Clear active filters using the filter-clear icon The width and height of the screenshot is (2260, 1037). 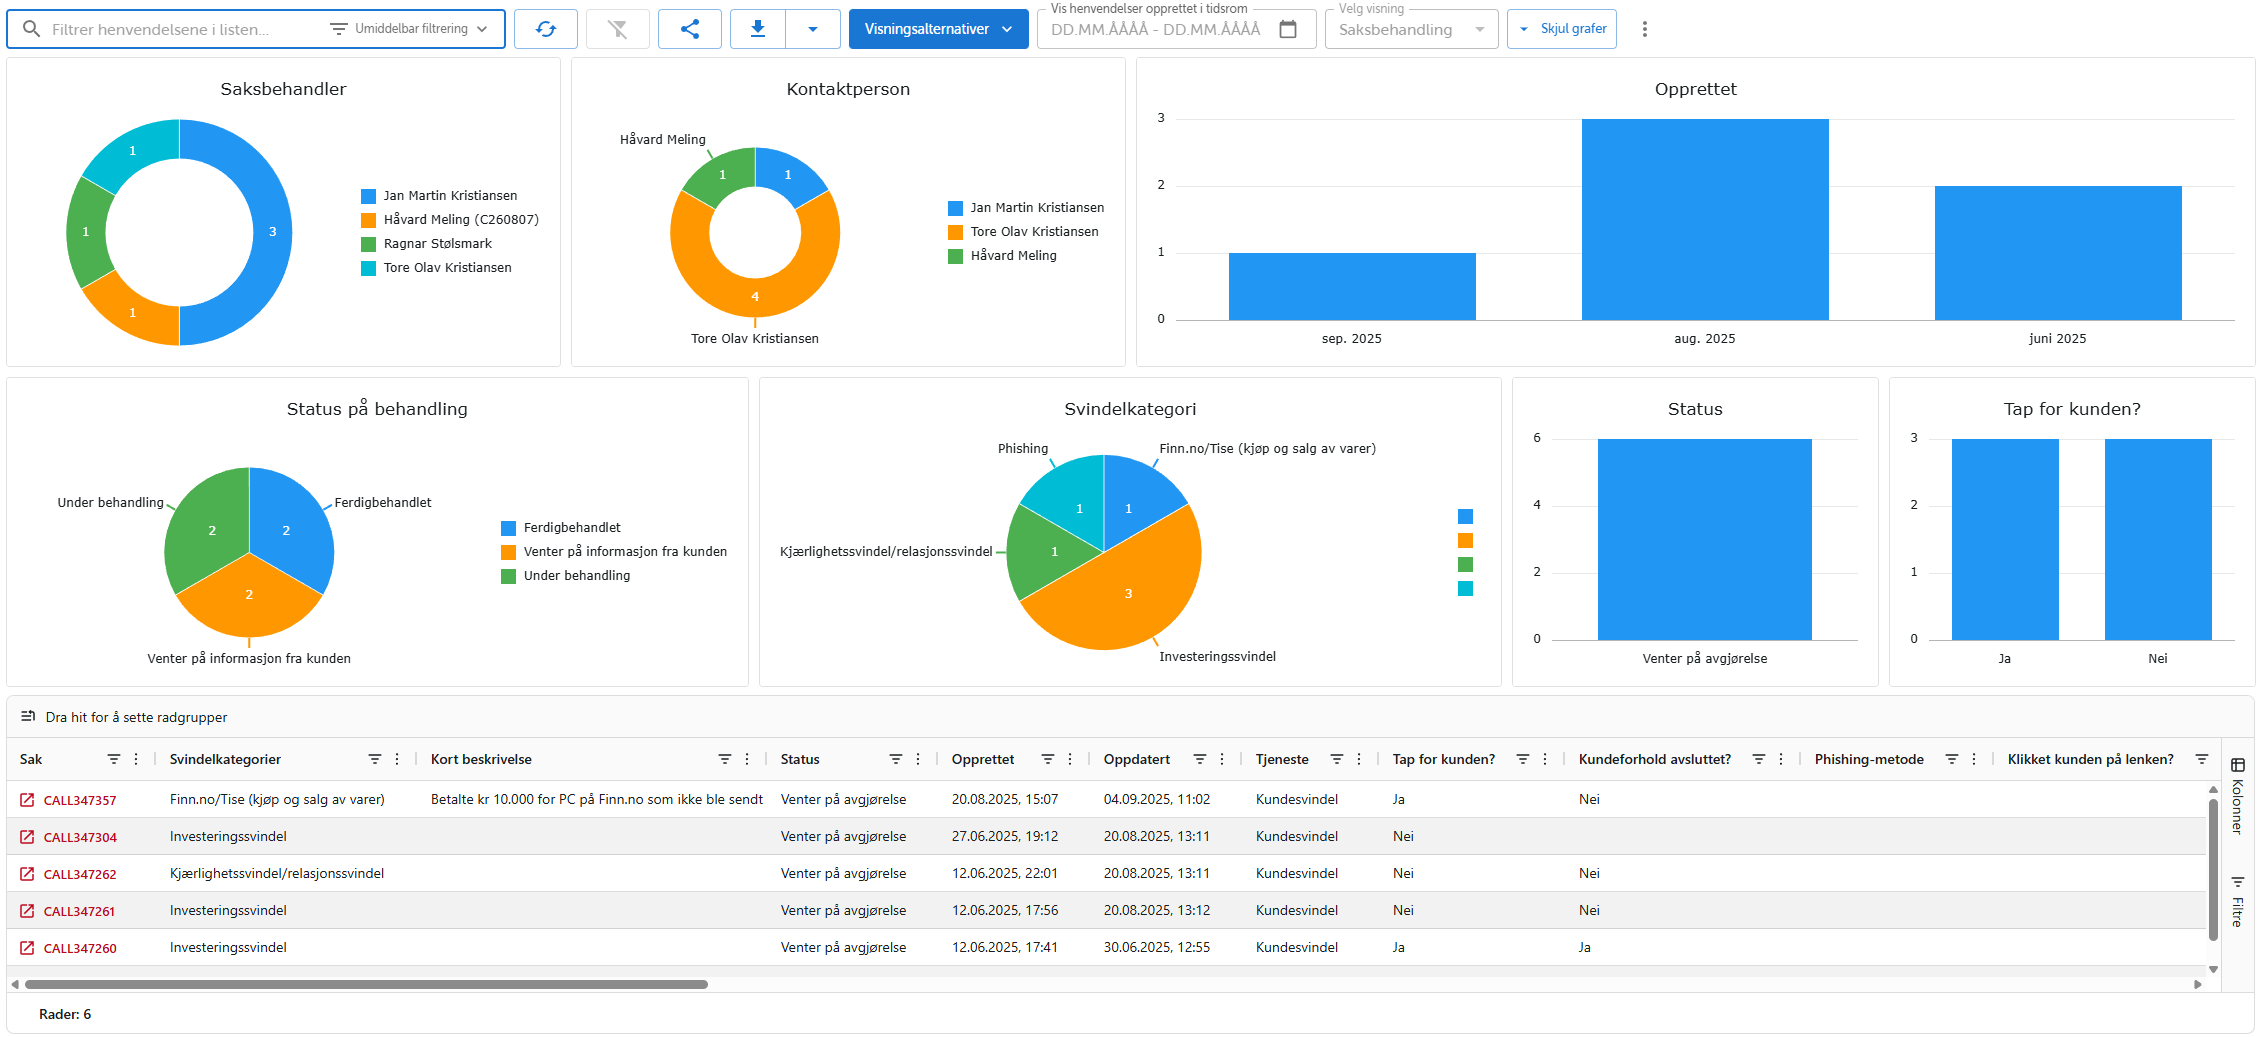pos(617,28)
